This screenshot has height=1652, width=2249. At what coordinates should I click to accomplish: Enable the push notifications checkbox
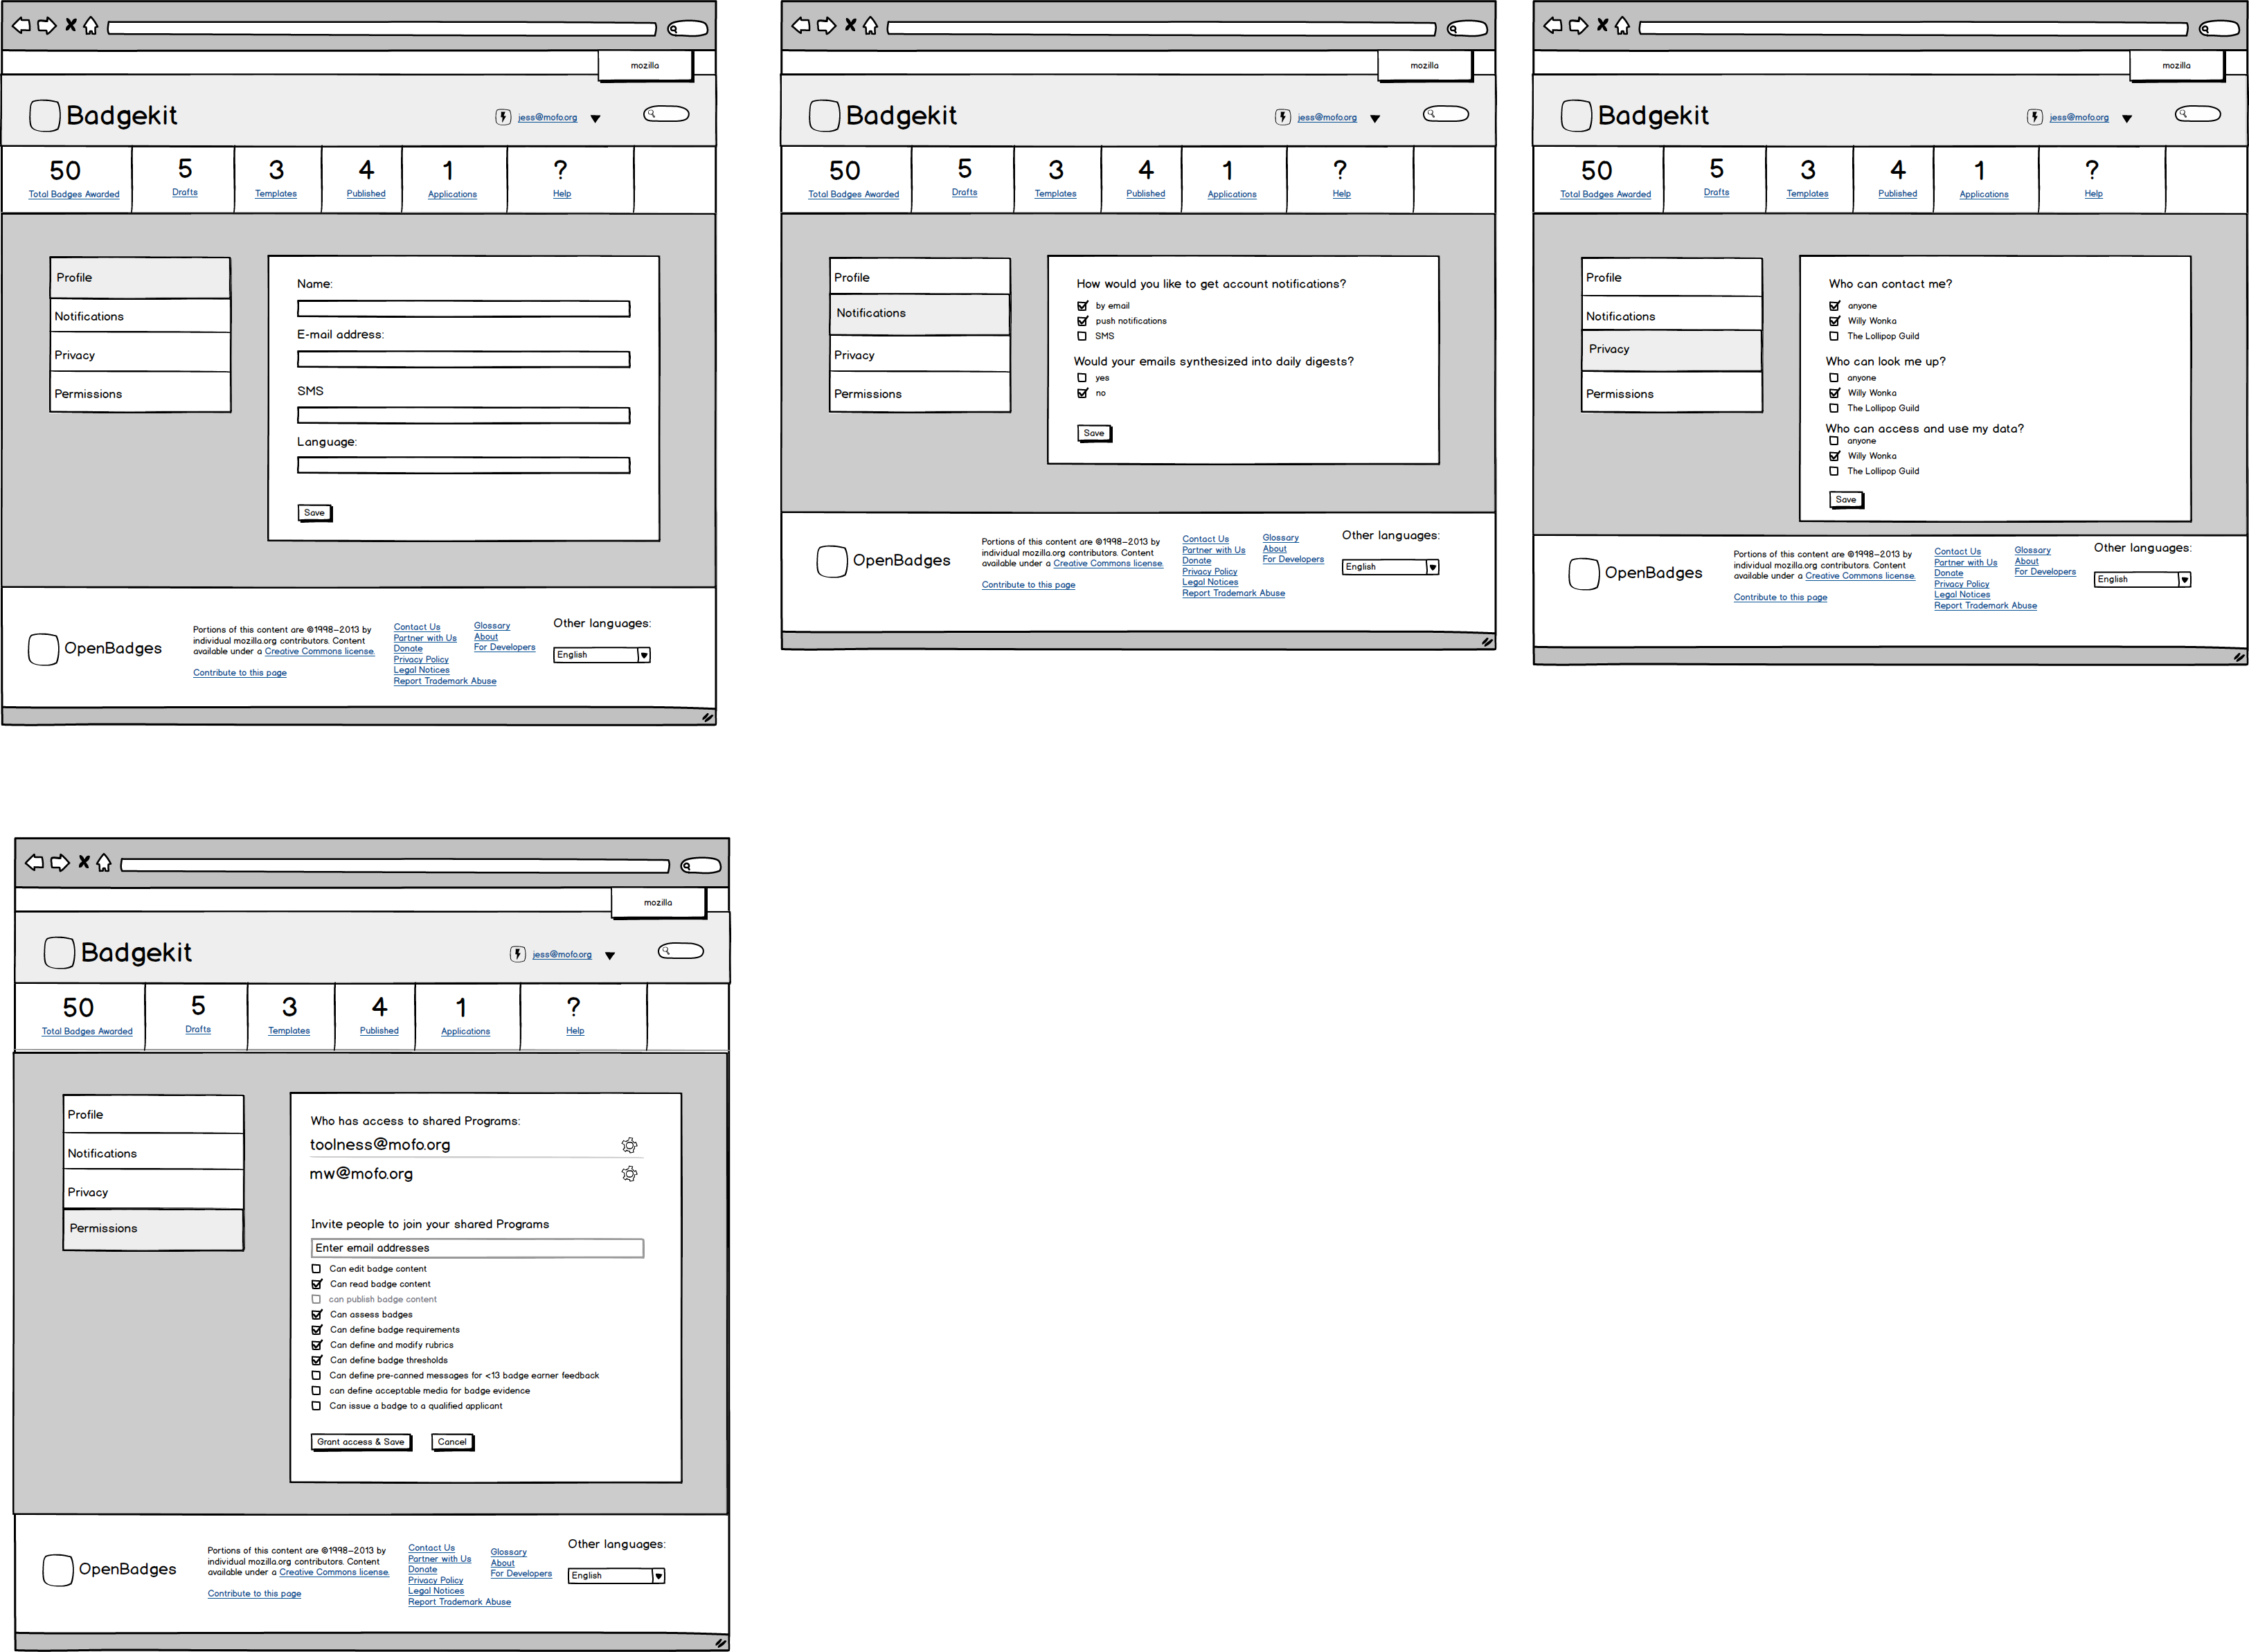pyautogui.click(x=1082, y=320)
